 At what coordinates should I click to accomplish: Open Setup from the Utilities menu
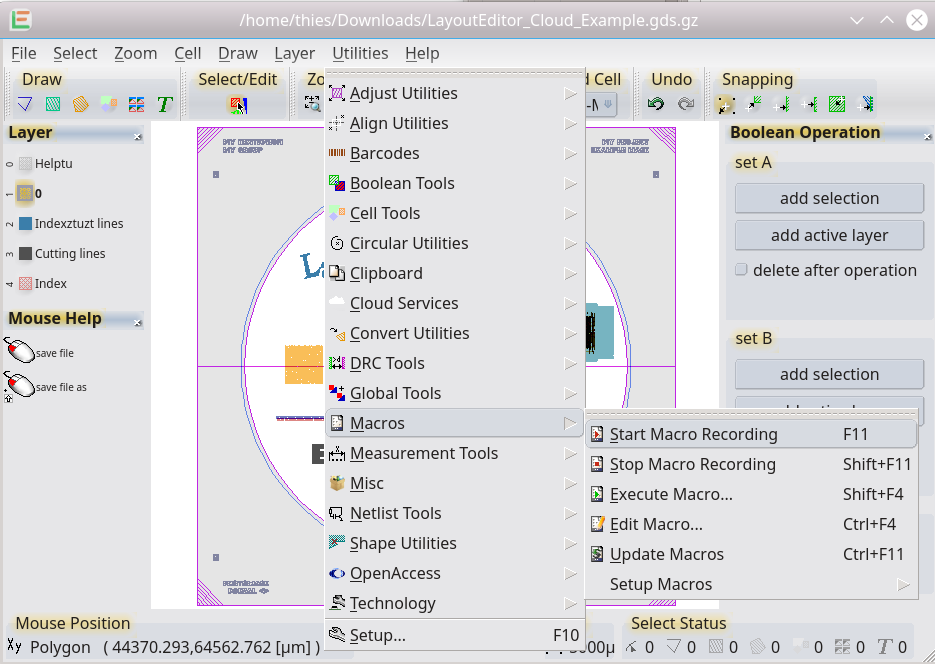pos(378,635)
